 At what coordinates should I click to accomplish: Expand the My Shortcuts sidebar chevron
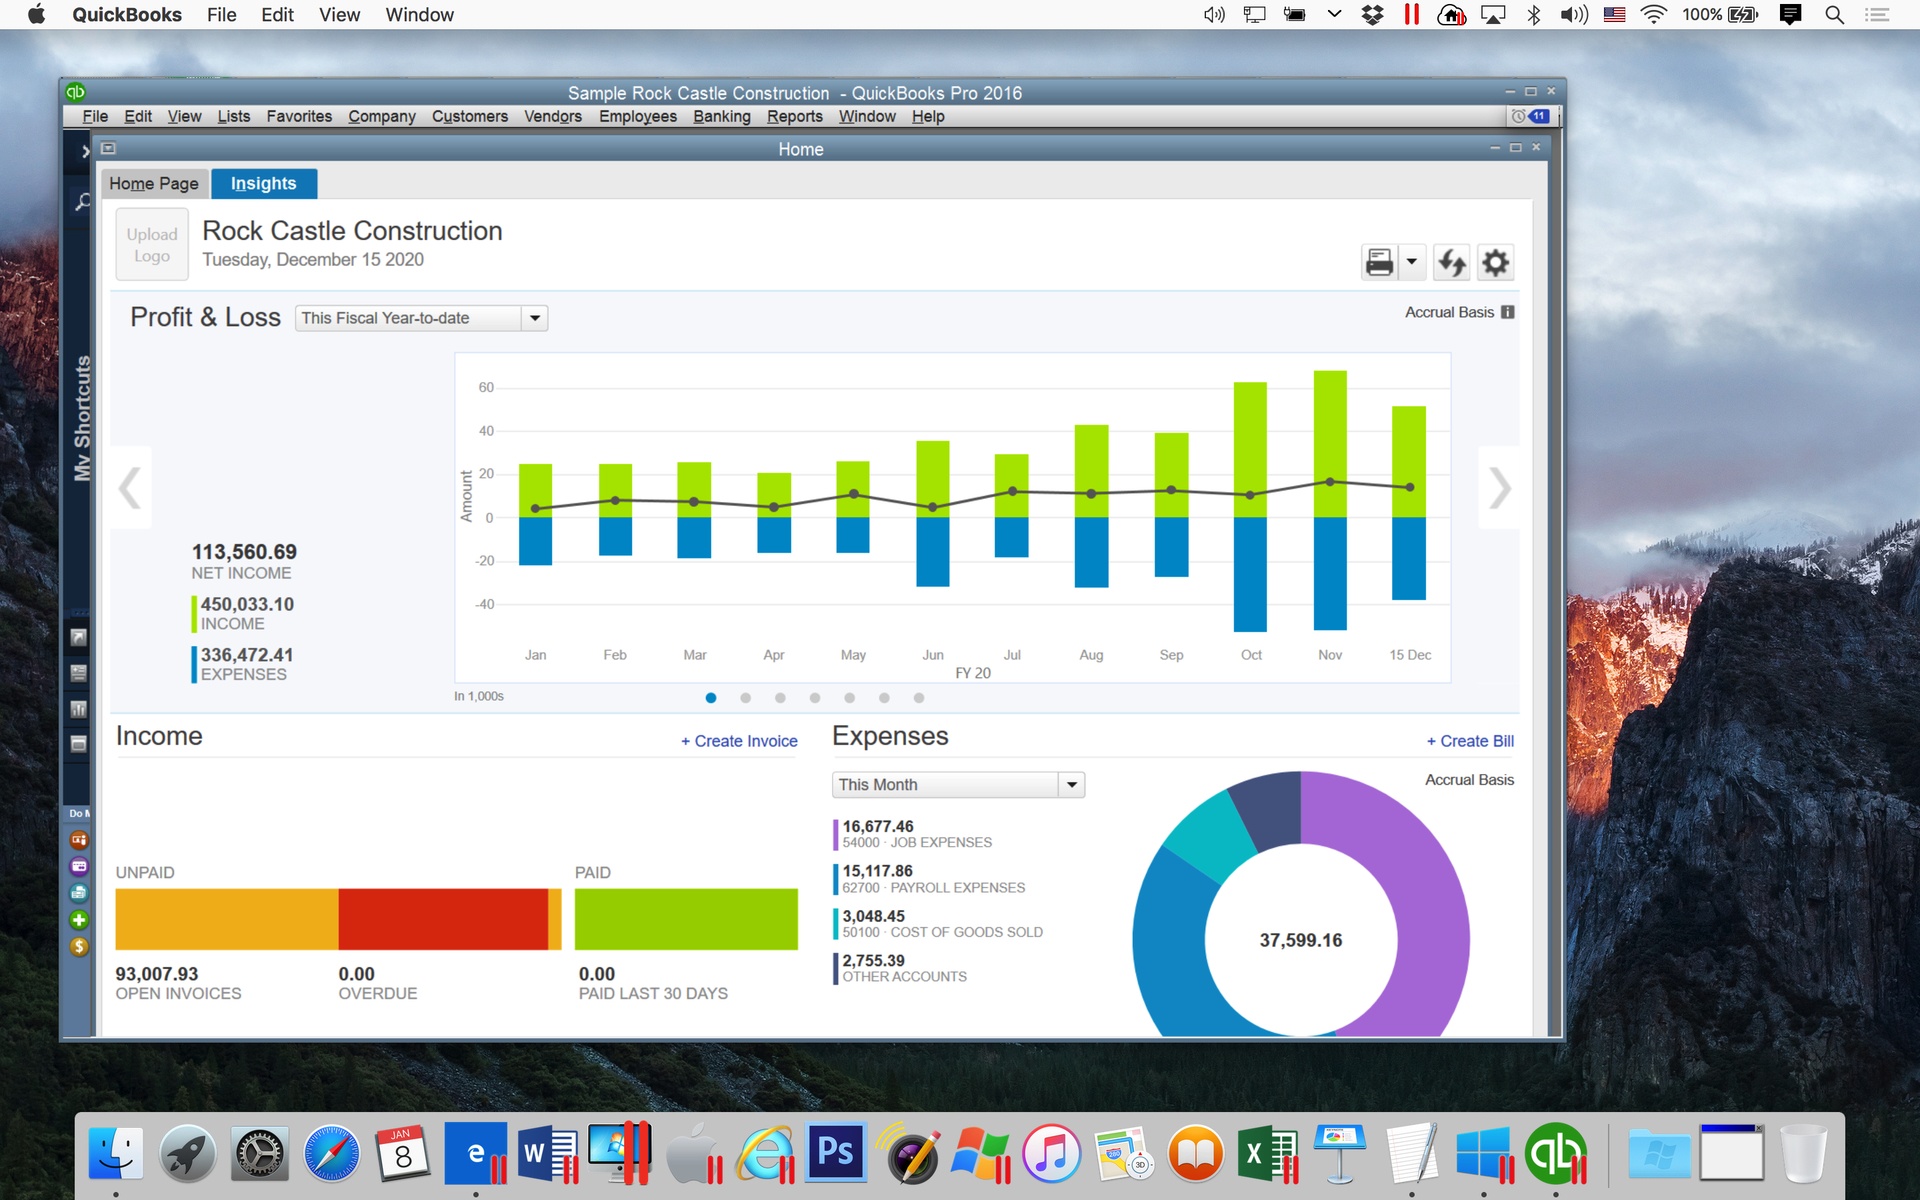click(86, 151)
